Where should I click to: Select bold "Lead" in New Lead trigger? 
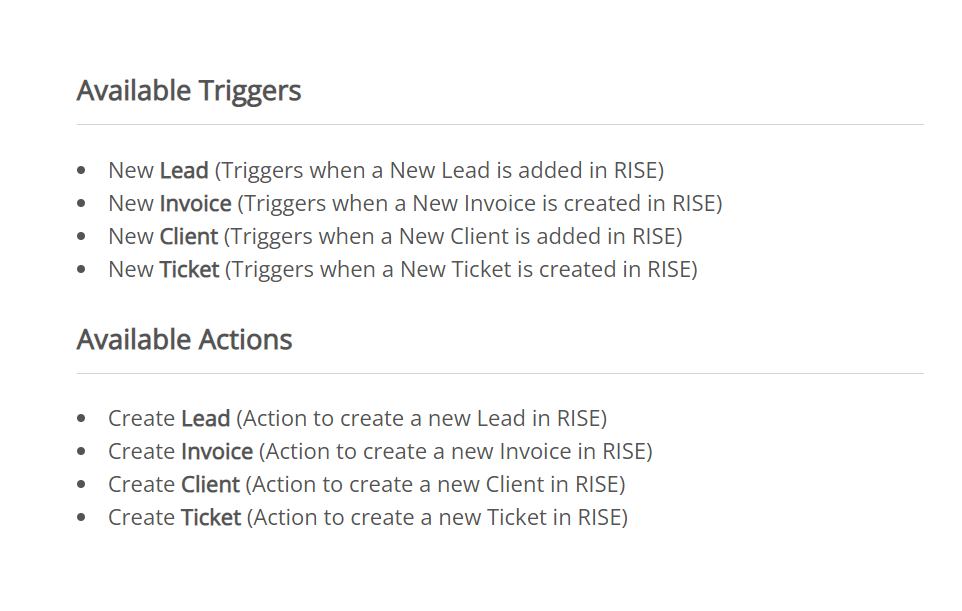[184, 171]
